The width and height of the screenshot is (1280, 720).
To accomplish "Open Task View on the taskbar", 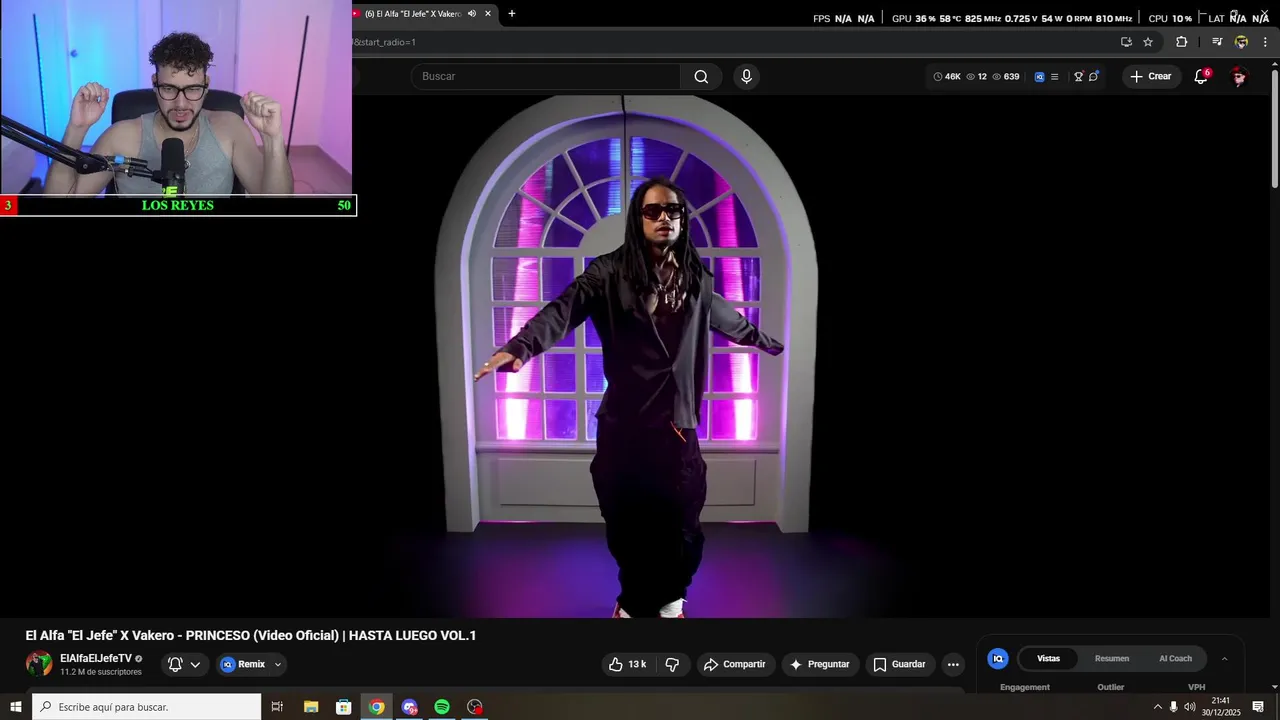I will (277, 707).
